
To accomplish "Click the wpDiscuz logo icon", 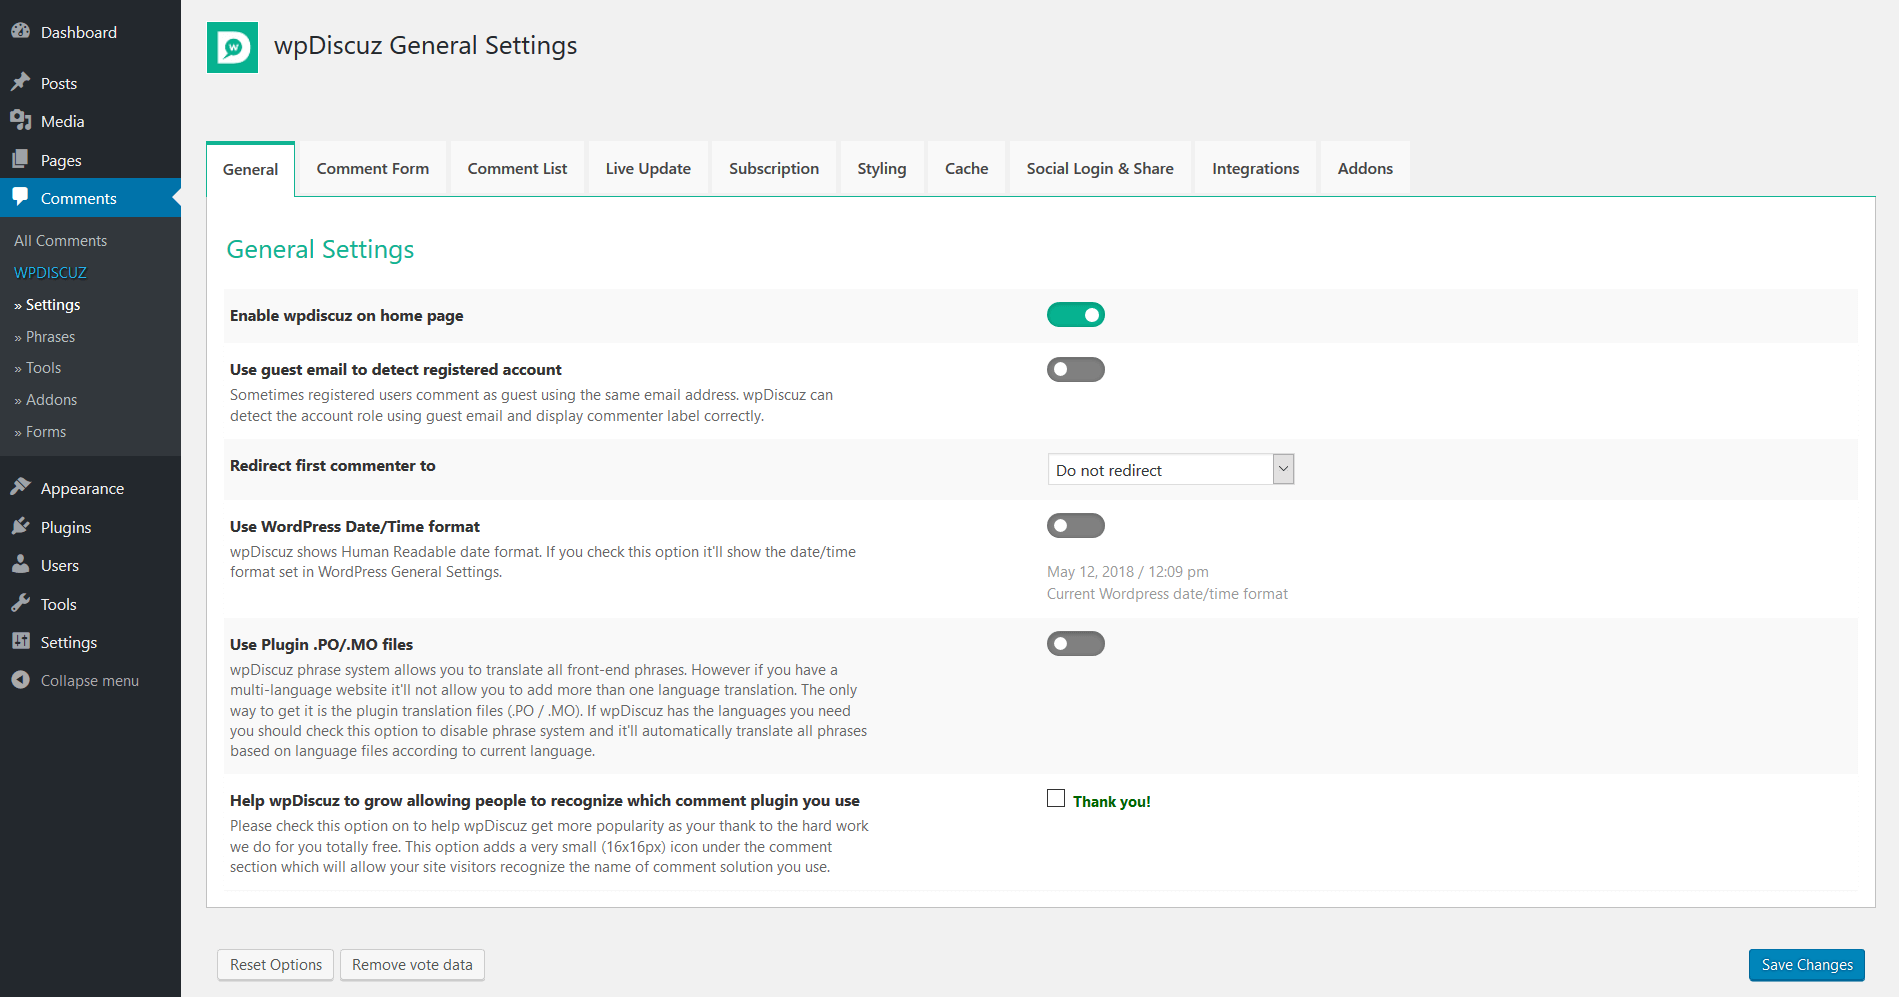I will coord(232,47).
